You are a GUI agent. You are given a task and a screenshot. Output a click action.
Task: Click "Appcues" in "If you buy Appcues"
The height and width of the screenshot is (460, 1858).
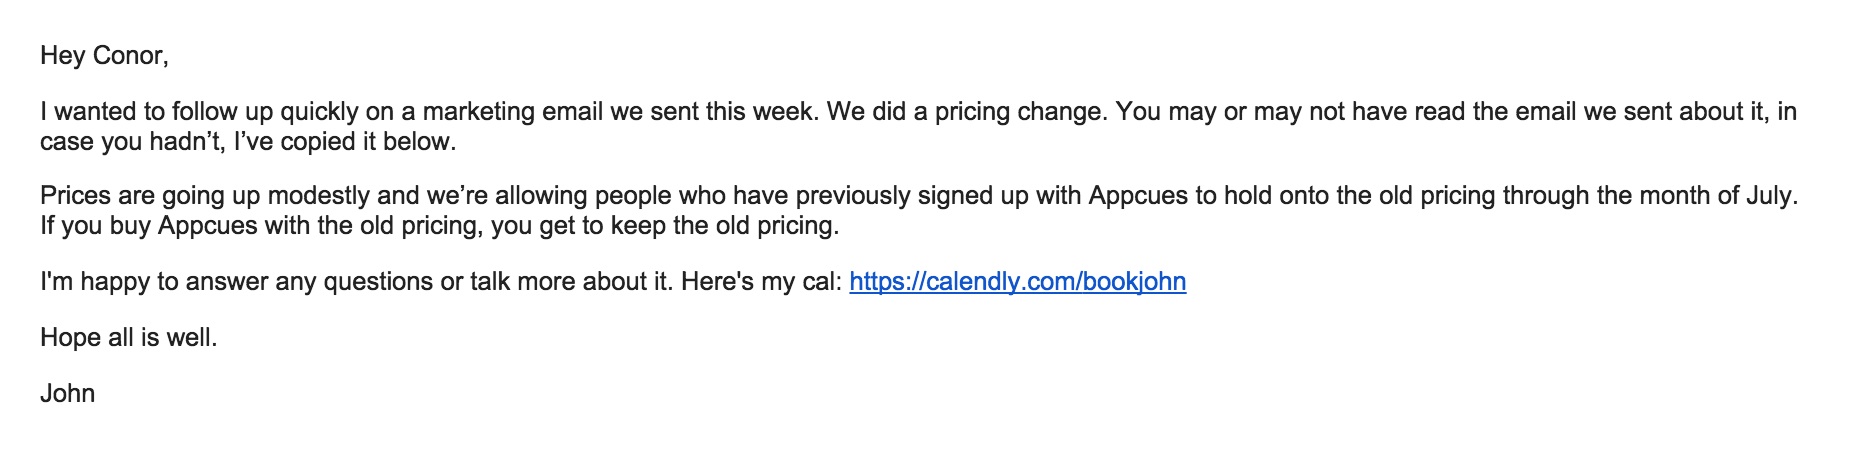click(x=207, y=226)
